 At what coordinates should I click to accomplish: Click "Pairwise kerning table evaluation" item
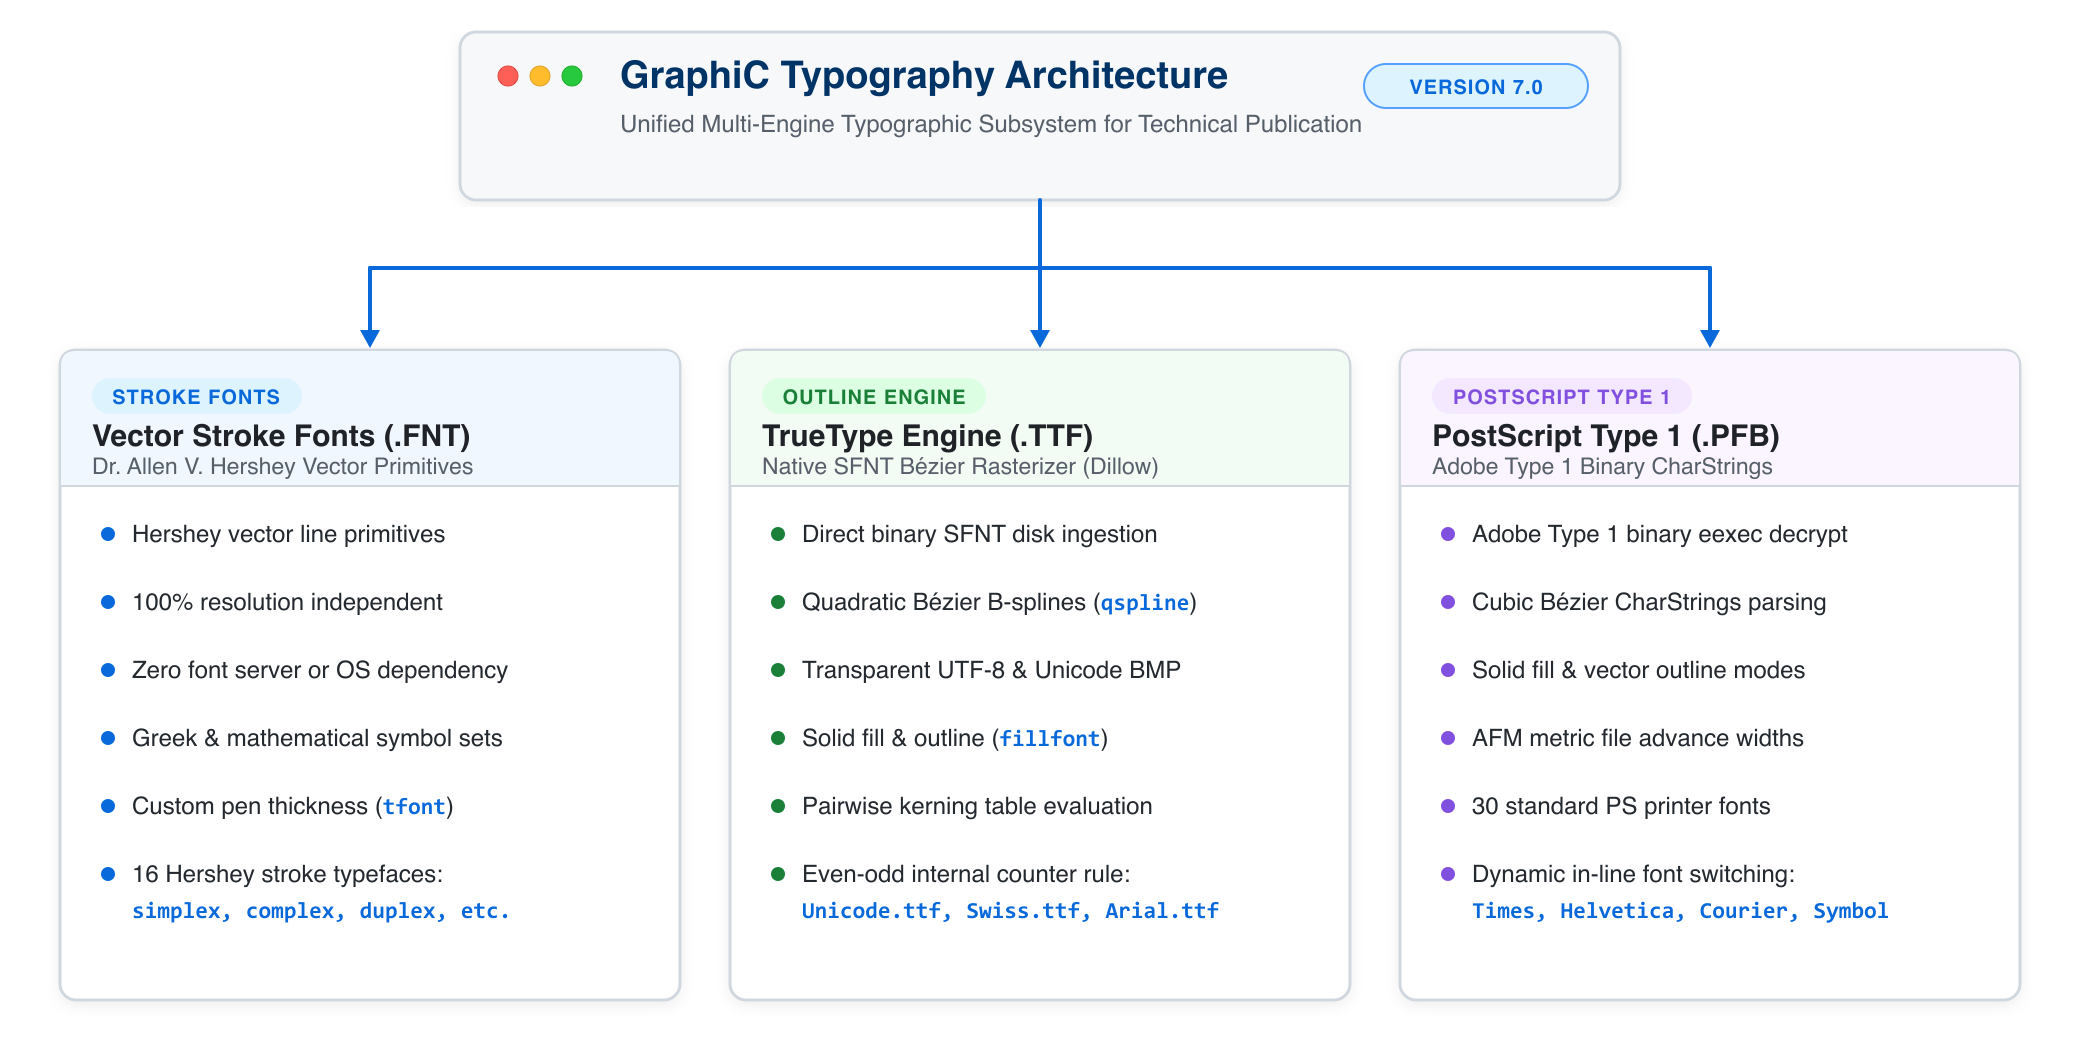click(x=977, y=807)
